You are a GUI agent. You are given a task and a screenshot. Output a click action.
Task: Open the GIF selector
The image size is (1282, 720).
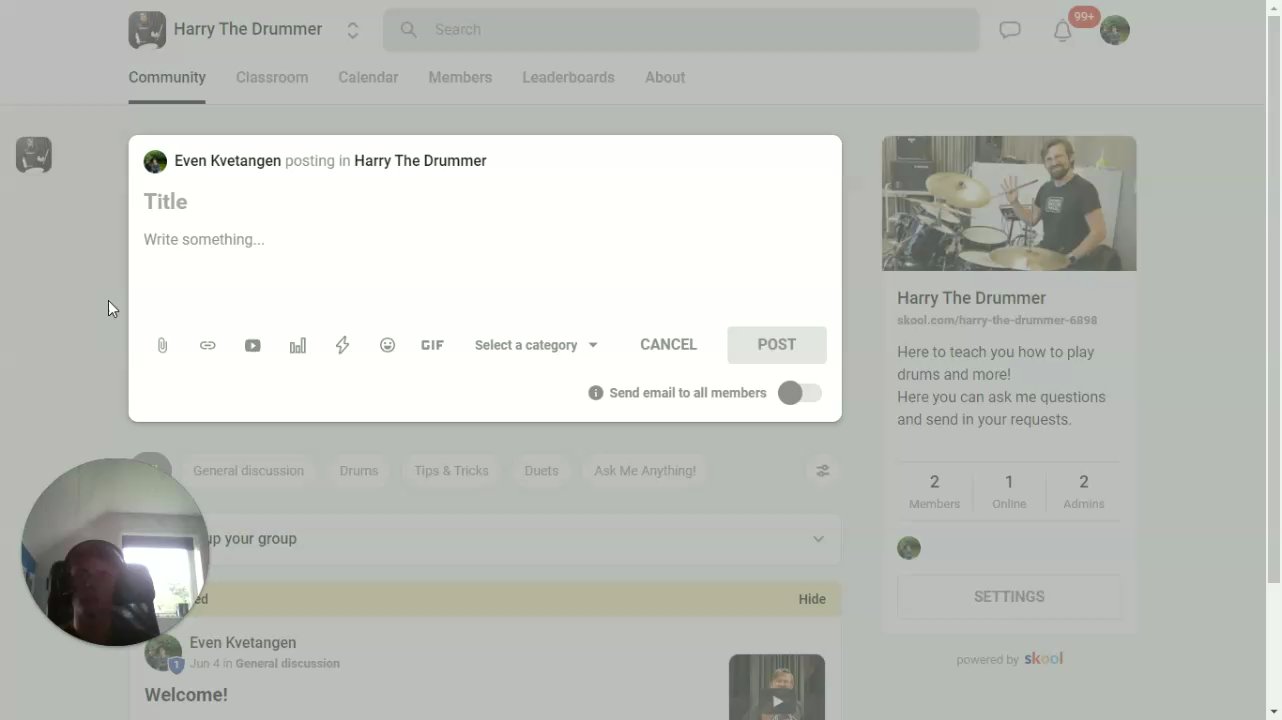[x=432, y=345]
